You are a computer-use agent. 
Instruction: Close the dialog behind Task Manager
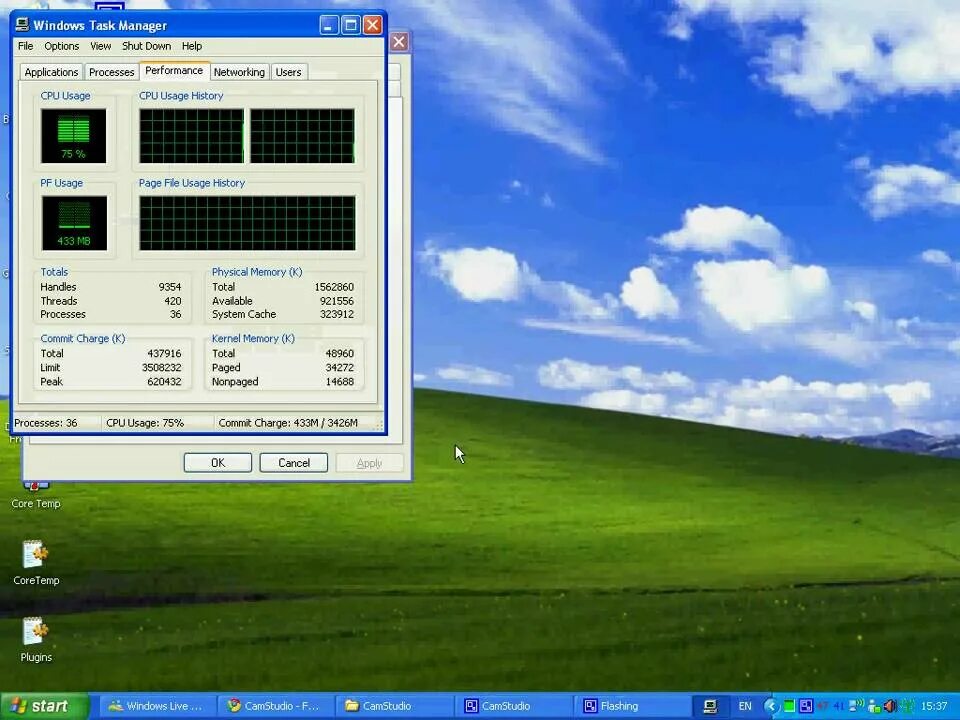pyautogui.click(x=399, y=42)
